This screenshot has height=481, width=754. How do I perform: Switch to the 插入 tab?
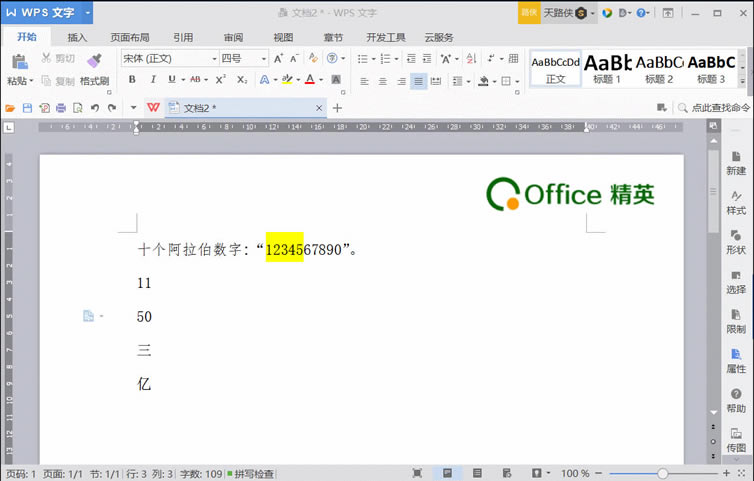coord(77,38)
